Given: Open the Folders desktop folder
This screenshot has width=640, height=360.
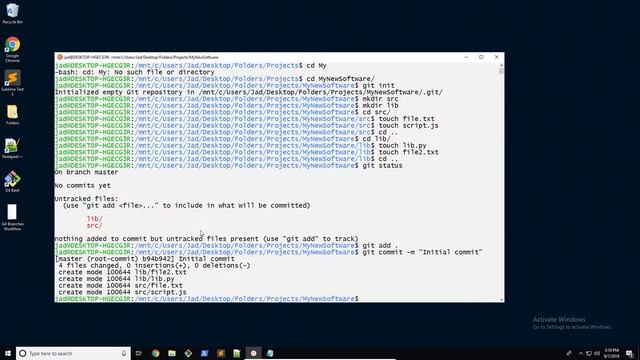Looking at the screenshot, I should point(12,115).
